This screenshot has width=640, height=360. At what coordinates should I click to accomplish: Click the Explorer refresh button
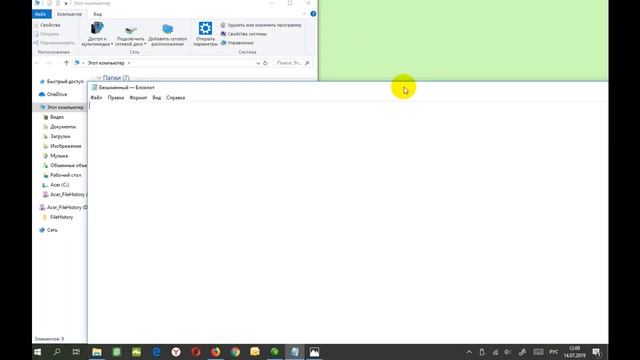coord(265,63)
